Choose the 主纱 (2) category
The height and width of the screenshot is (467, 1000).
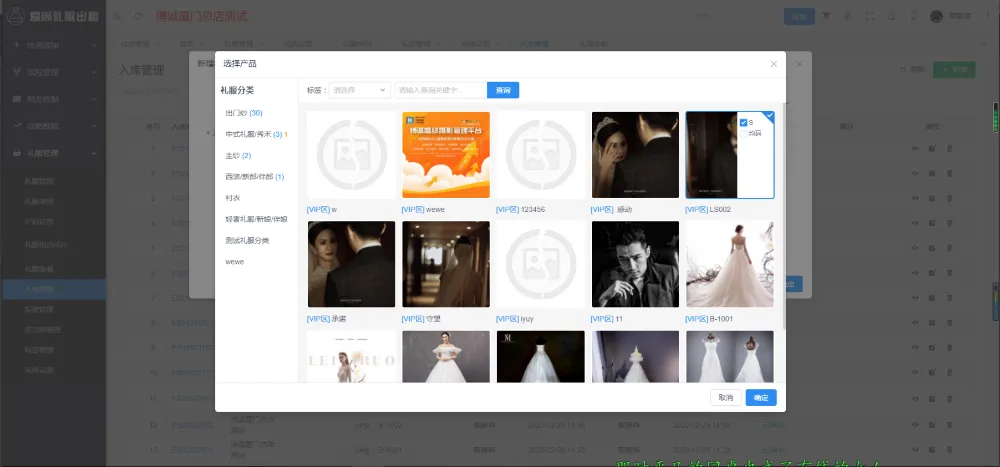(x=238, y=155)
